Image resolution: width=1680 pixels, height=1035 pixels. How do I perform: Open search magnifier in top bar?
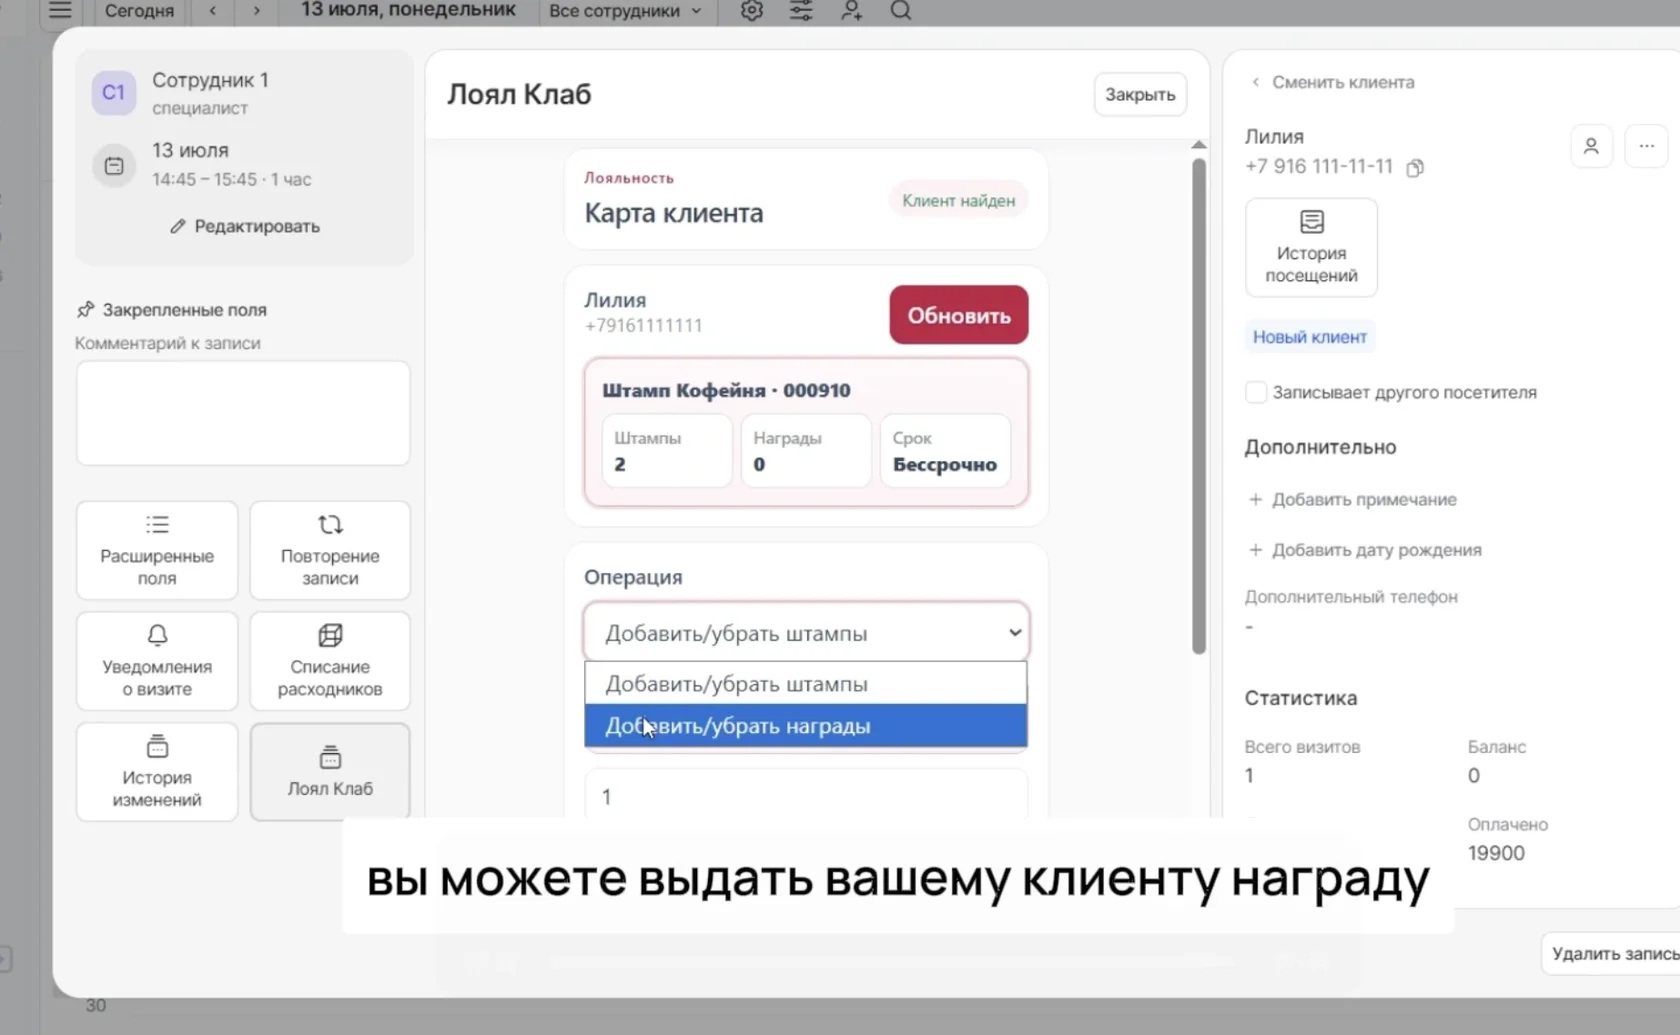pyautogui.click(x=901, y=10)
